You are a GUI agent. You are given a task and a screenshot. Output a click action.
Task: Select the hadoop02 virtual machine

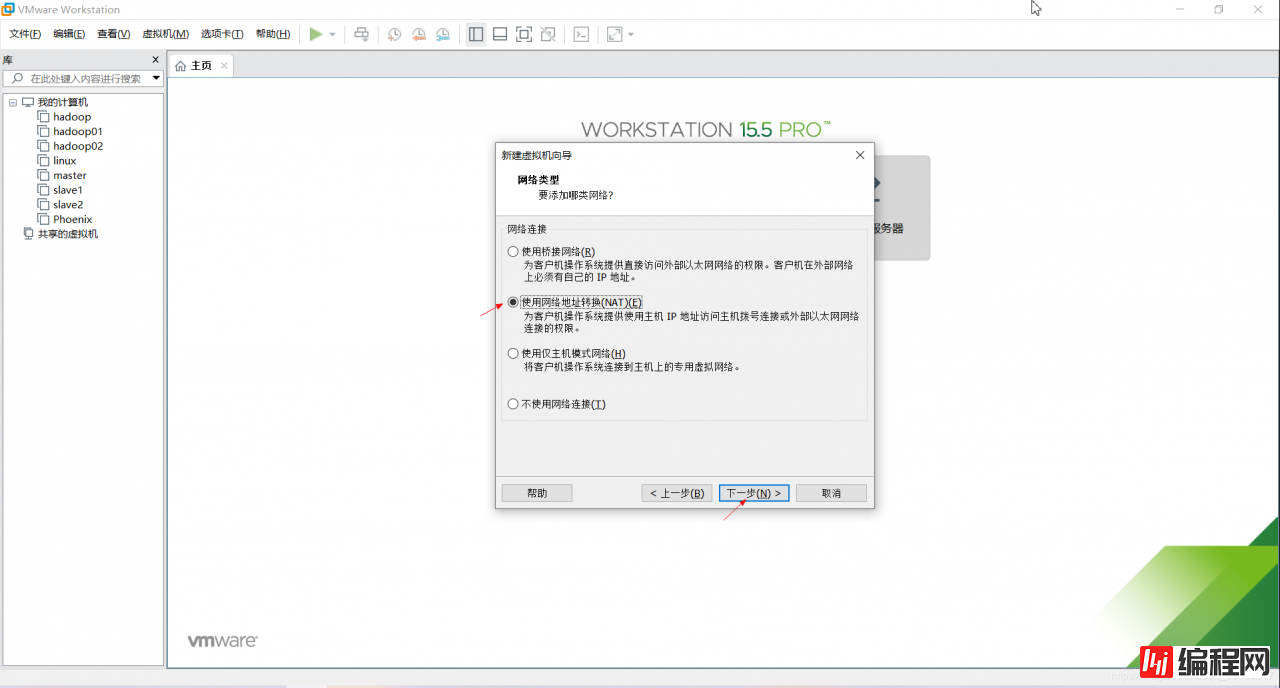pos(78,146)
